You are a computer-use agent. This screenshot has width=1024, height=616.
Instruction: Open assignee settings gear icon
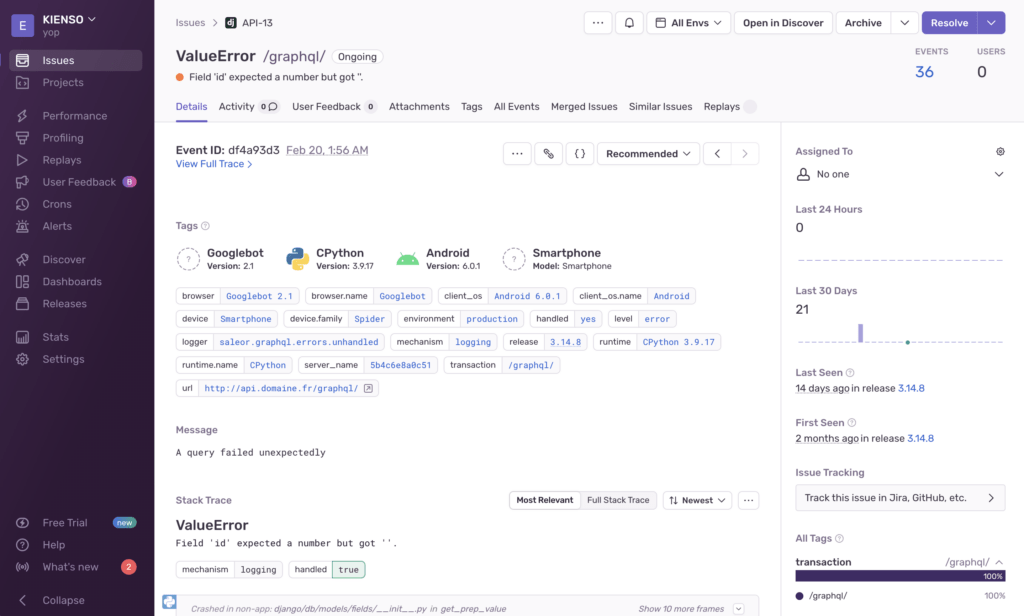[1000, 152]
